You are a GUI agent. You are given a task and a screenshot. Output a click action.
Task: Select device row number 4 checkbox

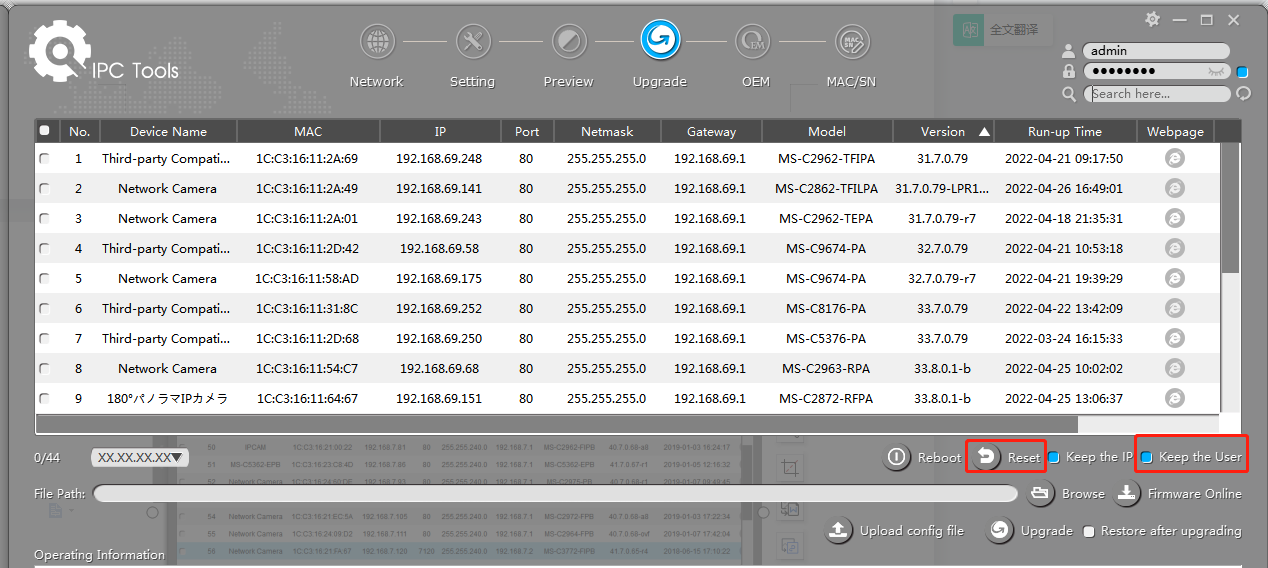coord(44,248)
